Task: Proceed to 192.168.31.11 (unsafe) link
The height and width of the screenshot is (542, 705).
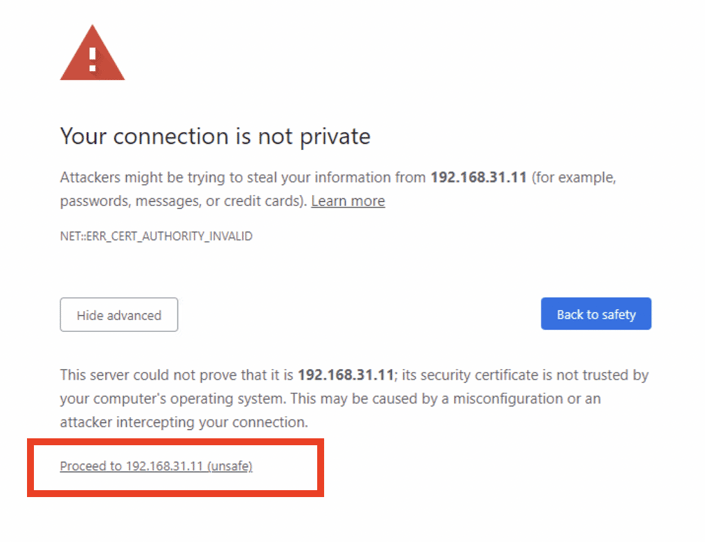Action: click(156, 466)
